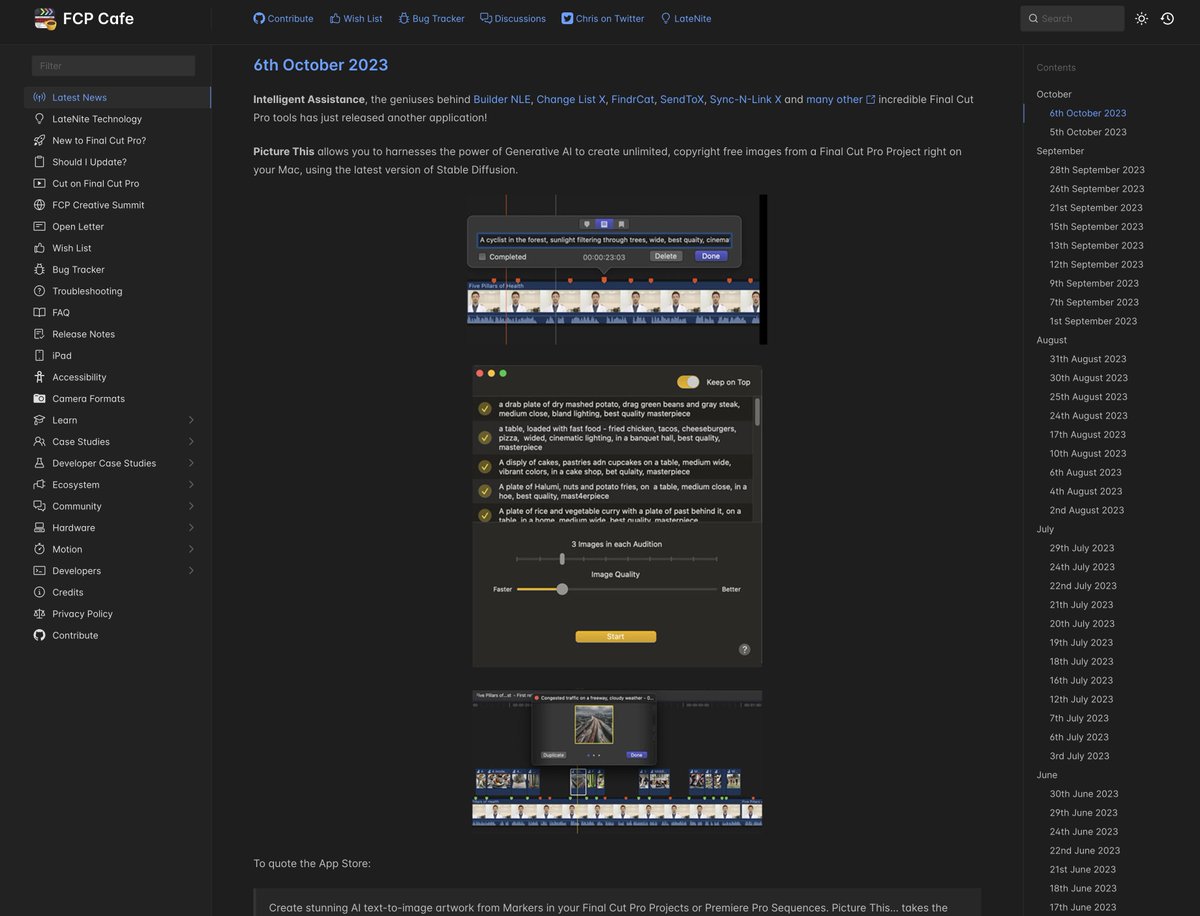Click the FCP Cafe clapperboard logo

[45, 18]
